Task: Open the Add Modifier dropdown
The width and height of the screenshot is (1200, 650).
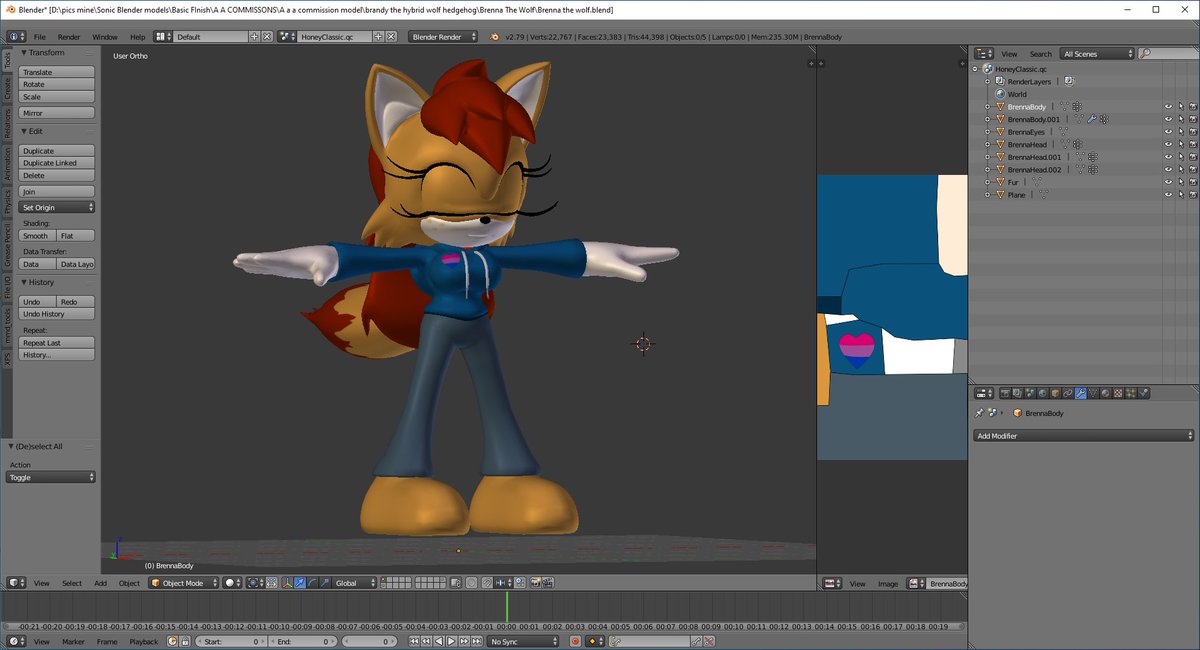Action: [1084, 436]
